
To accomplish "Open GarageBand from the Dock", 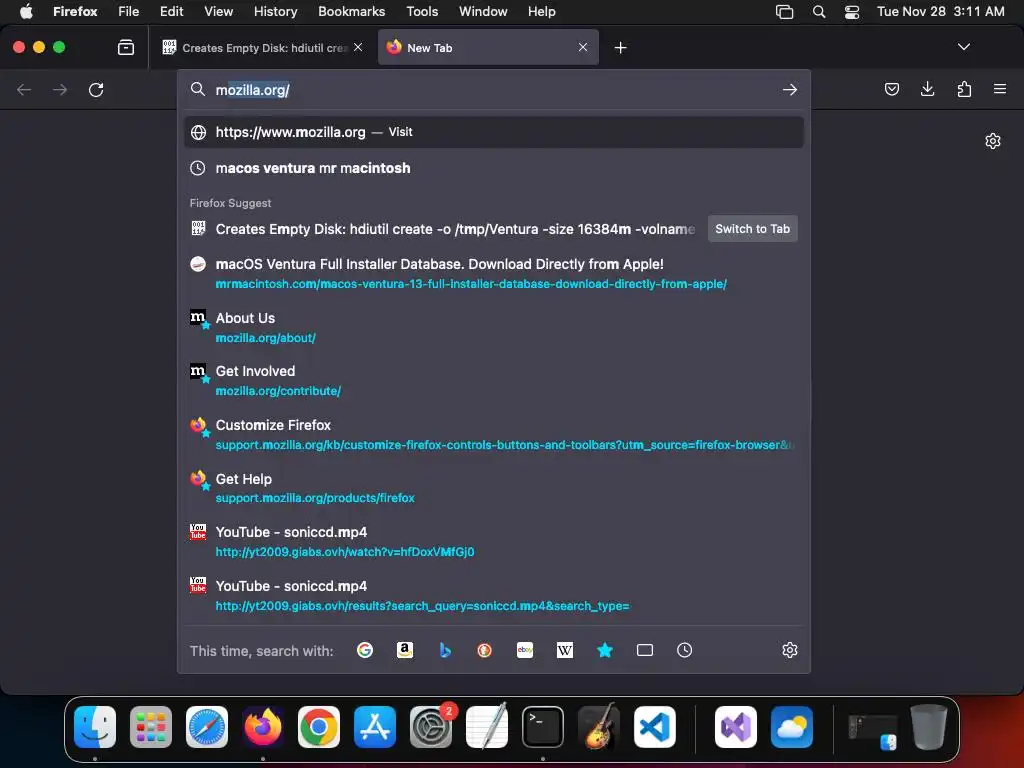I will click(x=598, y=727).
